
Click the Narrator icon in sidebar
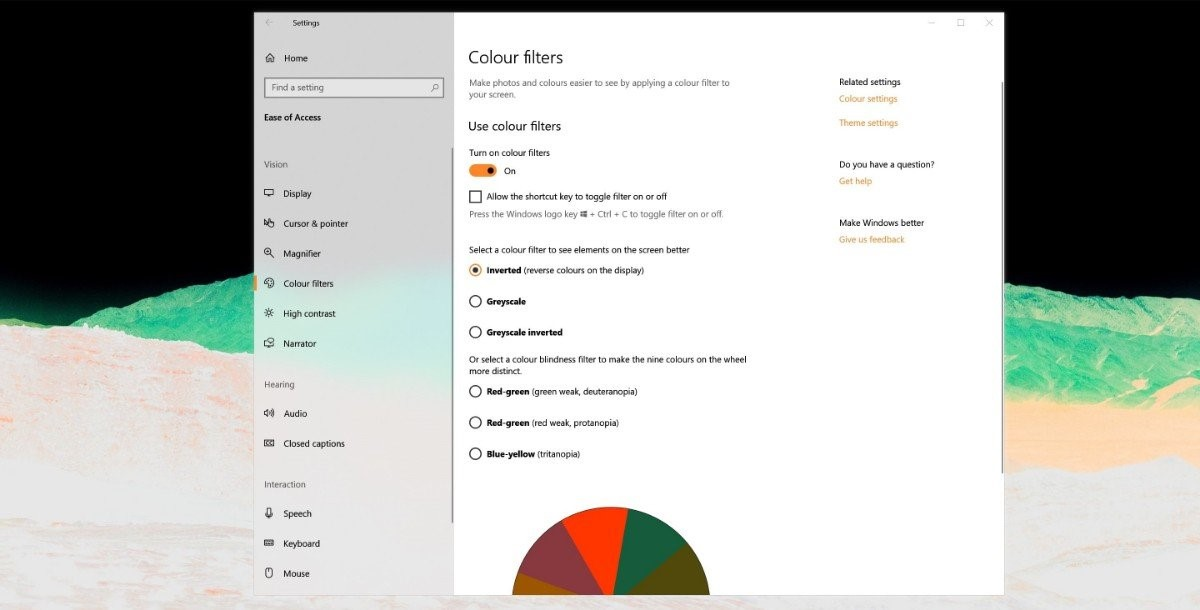(x=270, y=343)
